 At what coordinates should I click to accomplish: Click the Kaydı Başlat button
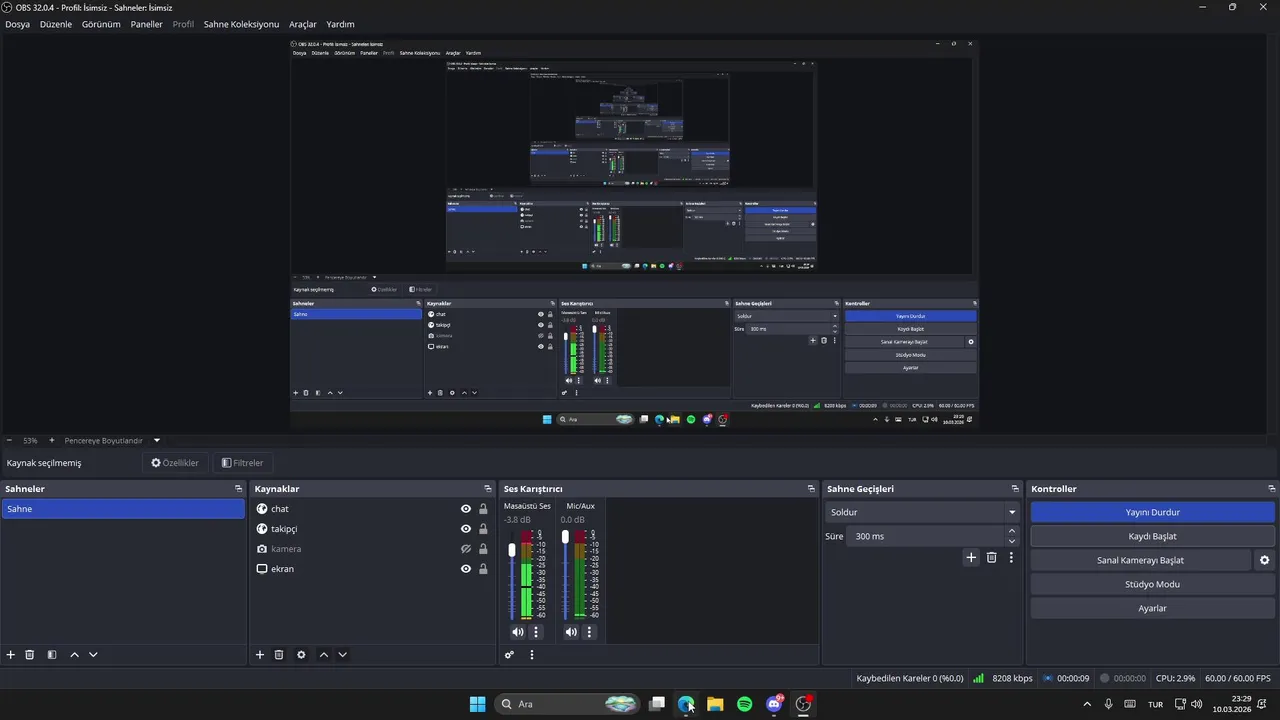(1153, 536)
